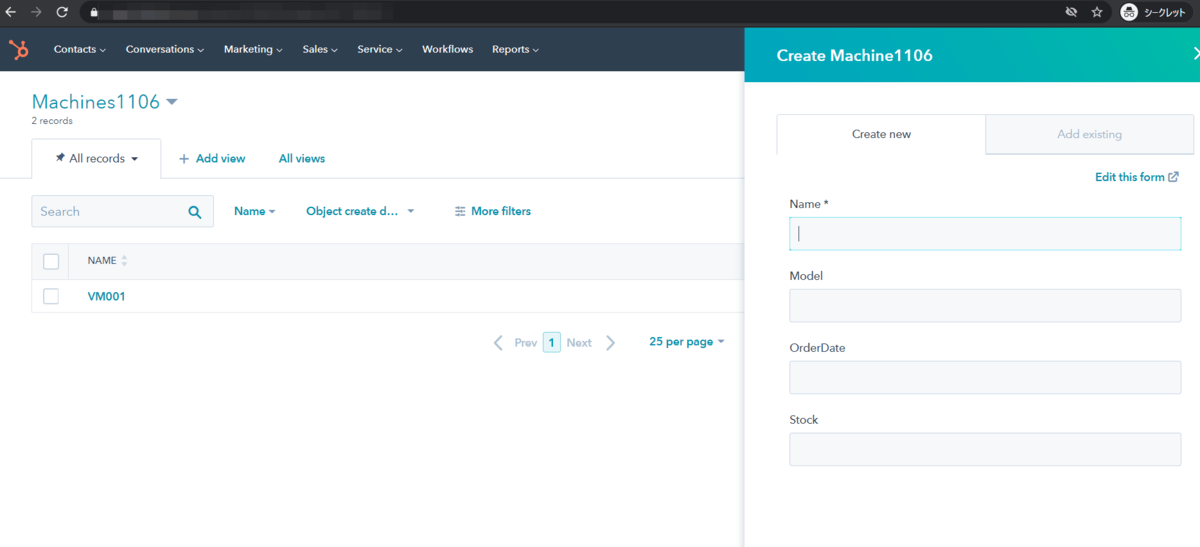Open the Edit this form link
The height and width of the screenshot is (547, 1200).
pyautogui.click(x=1137, y=177)
